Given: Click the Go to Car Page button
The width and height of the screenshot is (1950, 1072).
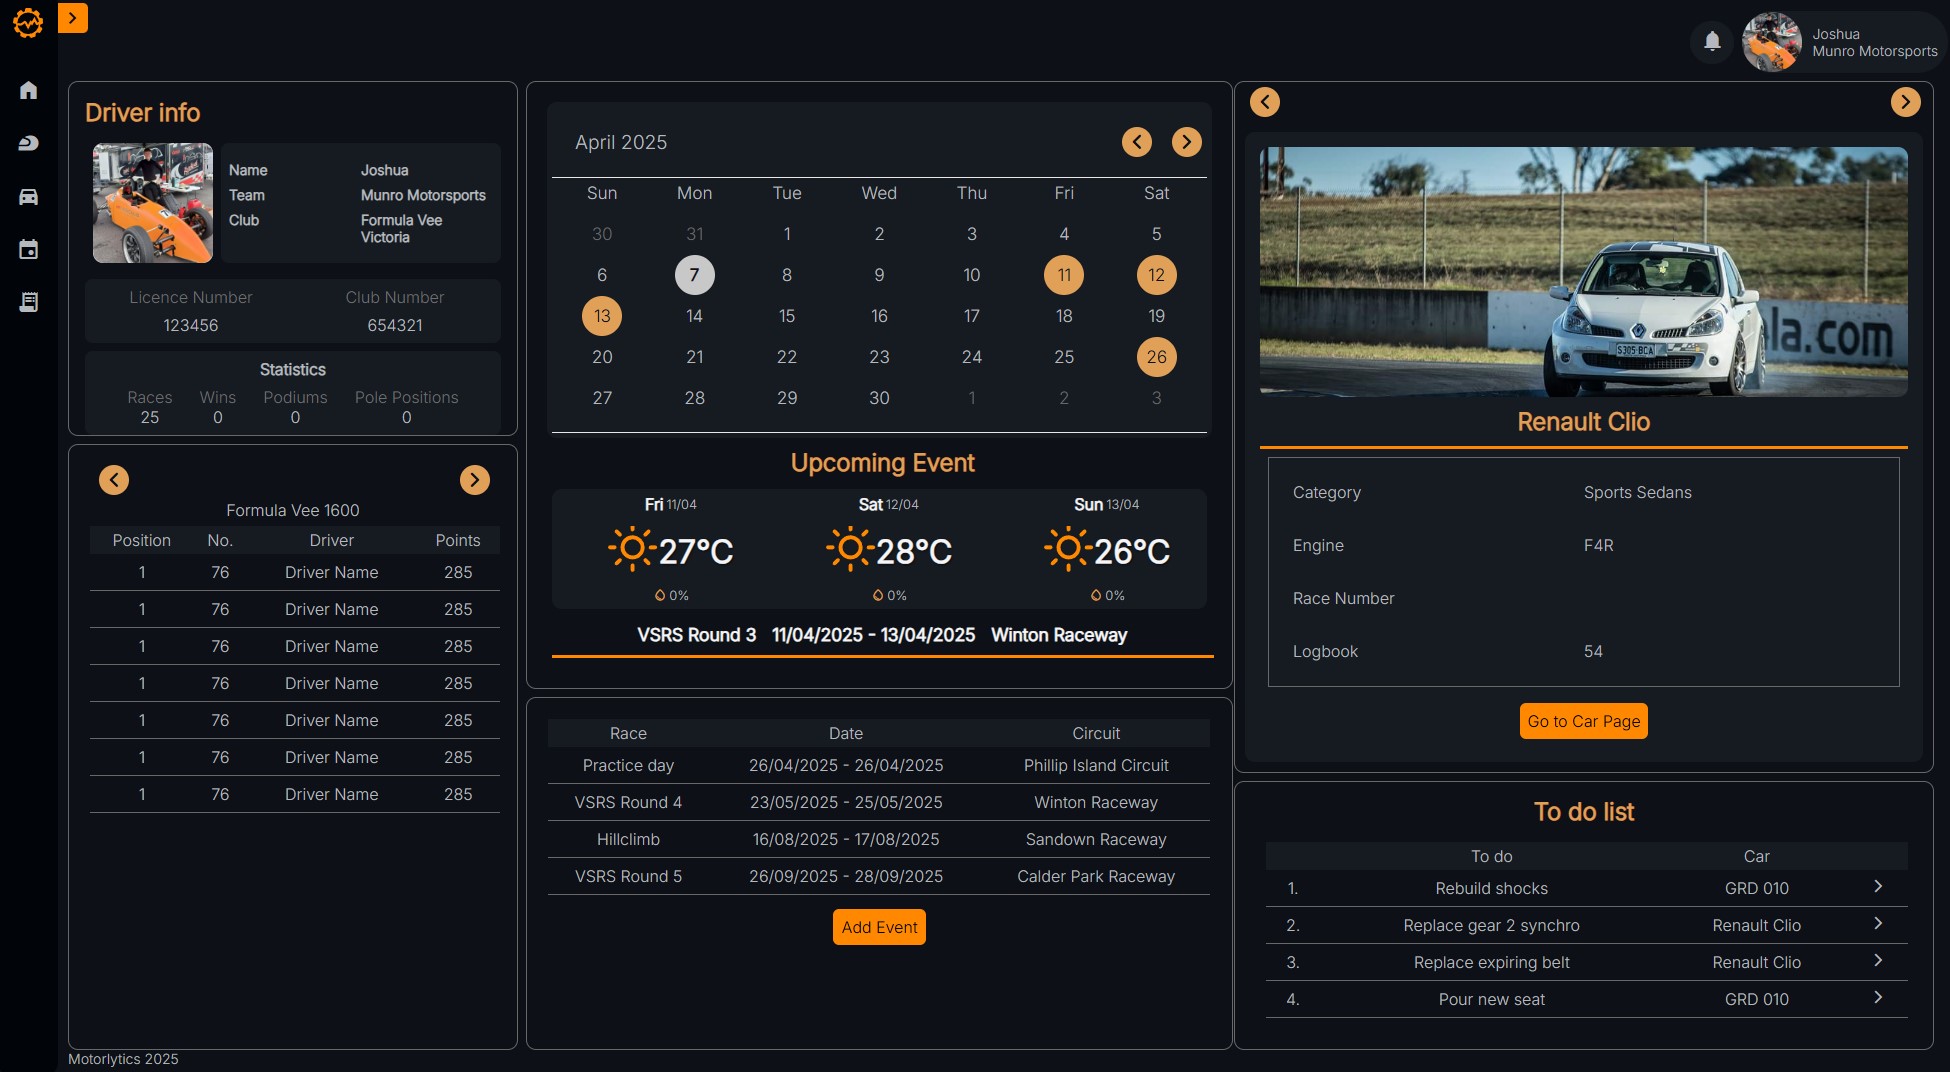Looking at the screenshot, I should click(x=1583, y=720).
